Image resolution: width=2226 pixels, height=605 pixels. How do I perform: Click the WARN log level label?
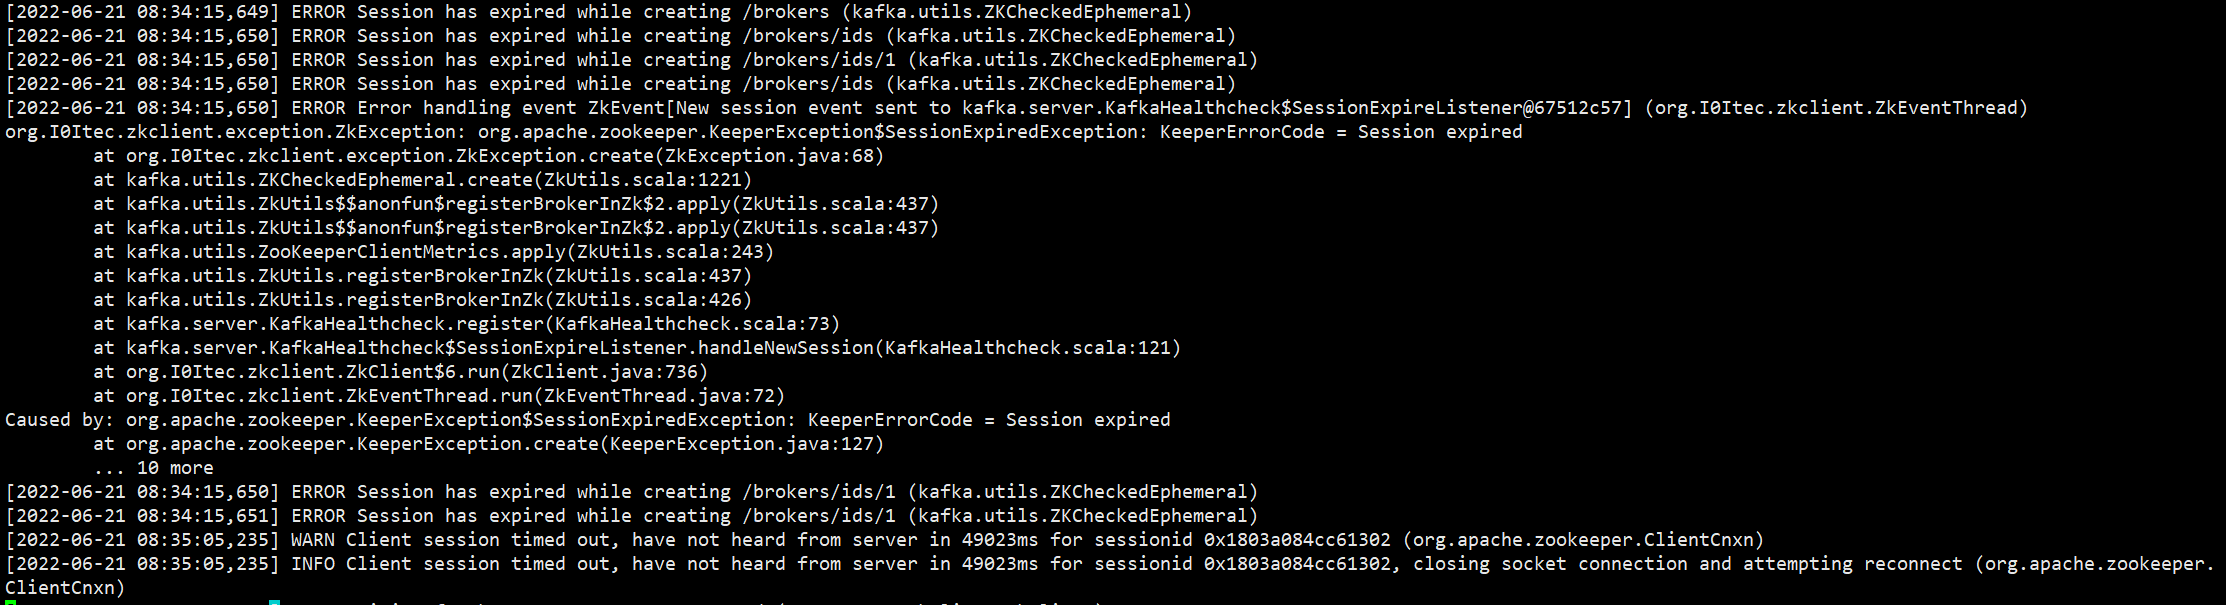click(x=313, y=540)
